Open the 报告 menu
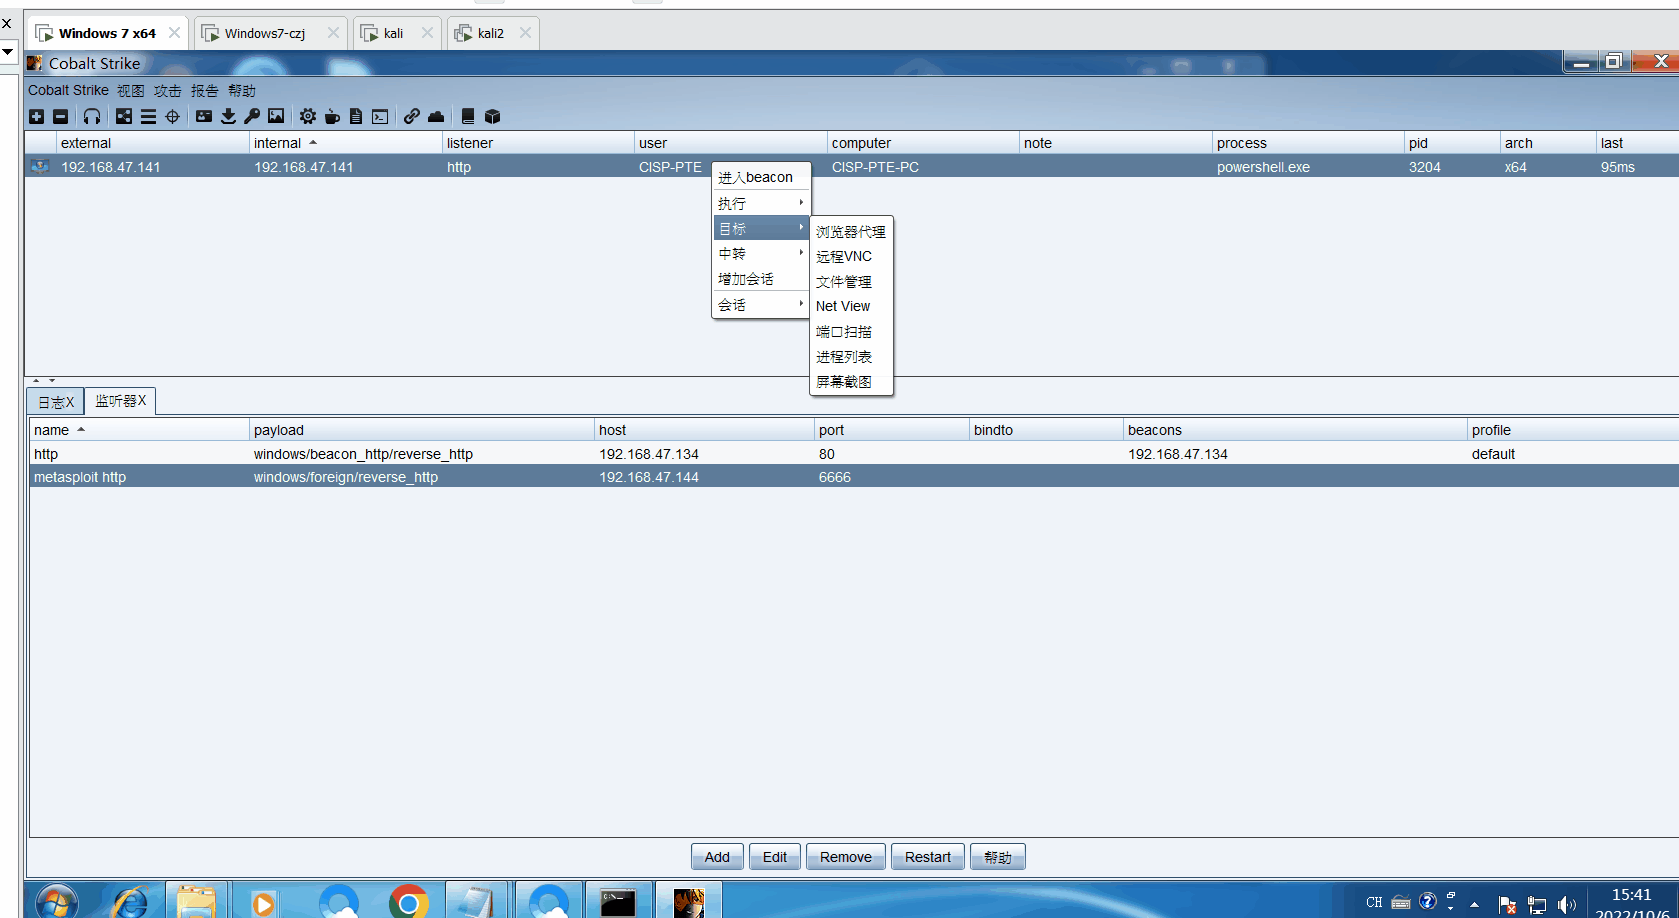Viewport: 1679px width, 918px height. tap(205, 90)
